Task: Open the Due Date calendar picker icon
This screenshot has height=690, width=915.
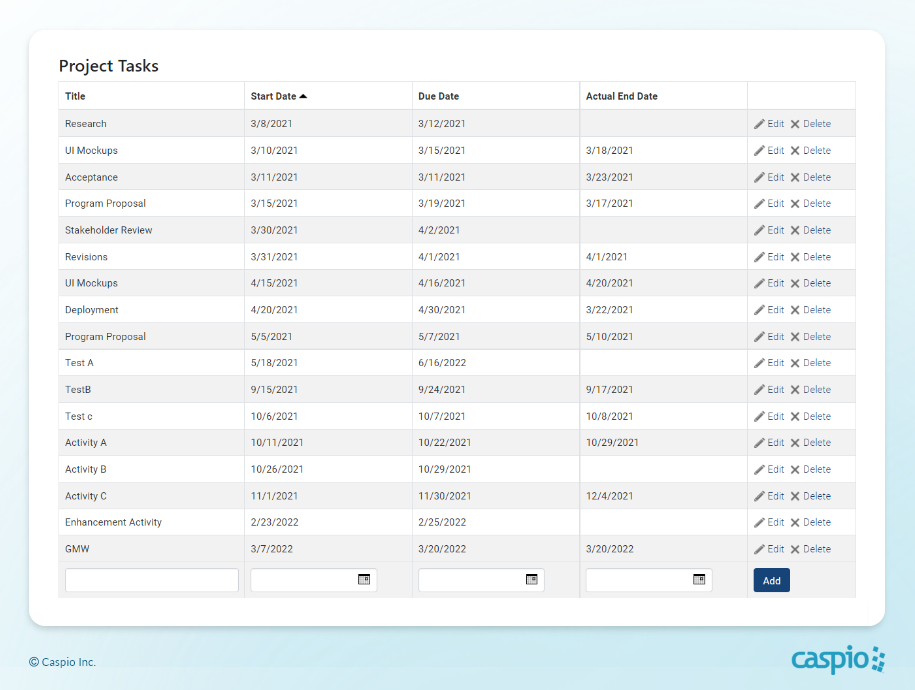Action: (x=532, y=579)
